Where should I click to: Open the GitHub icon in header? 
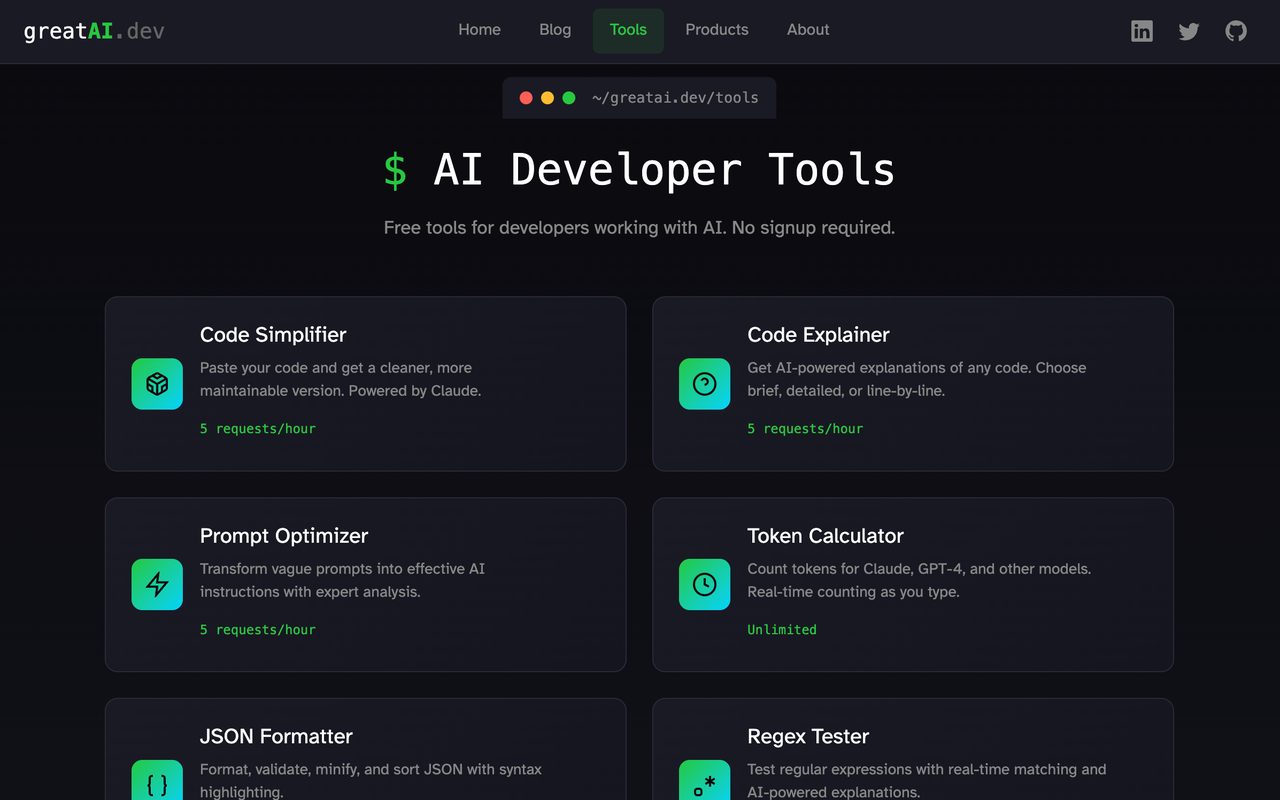pos(1236,31)
